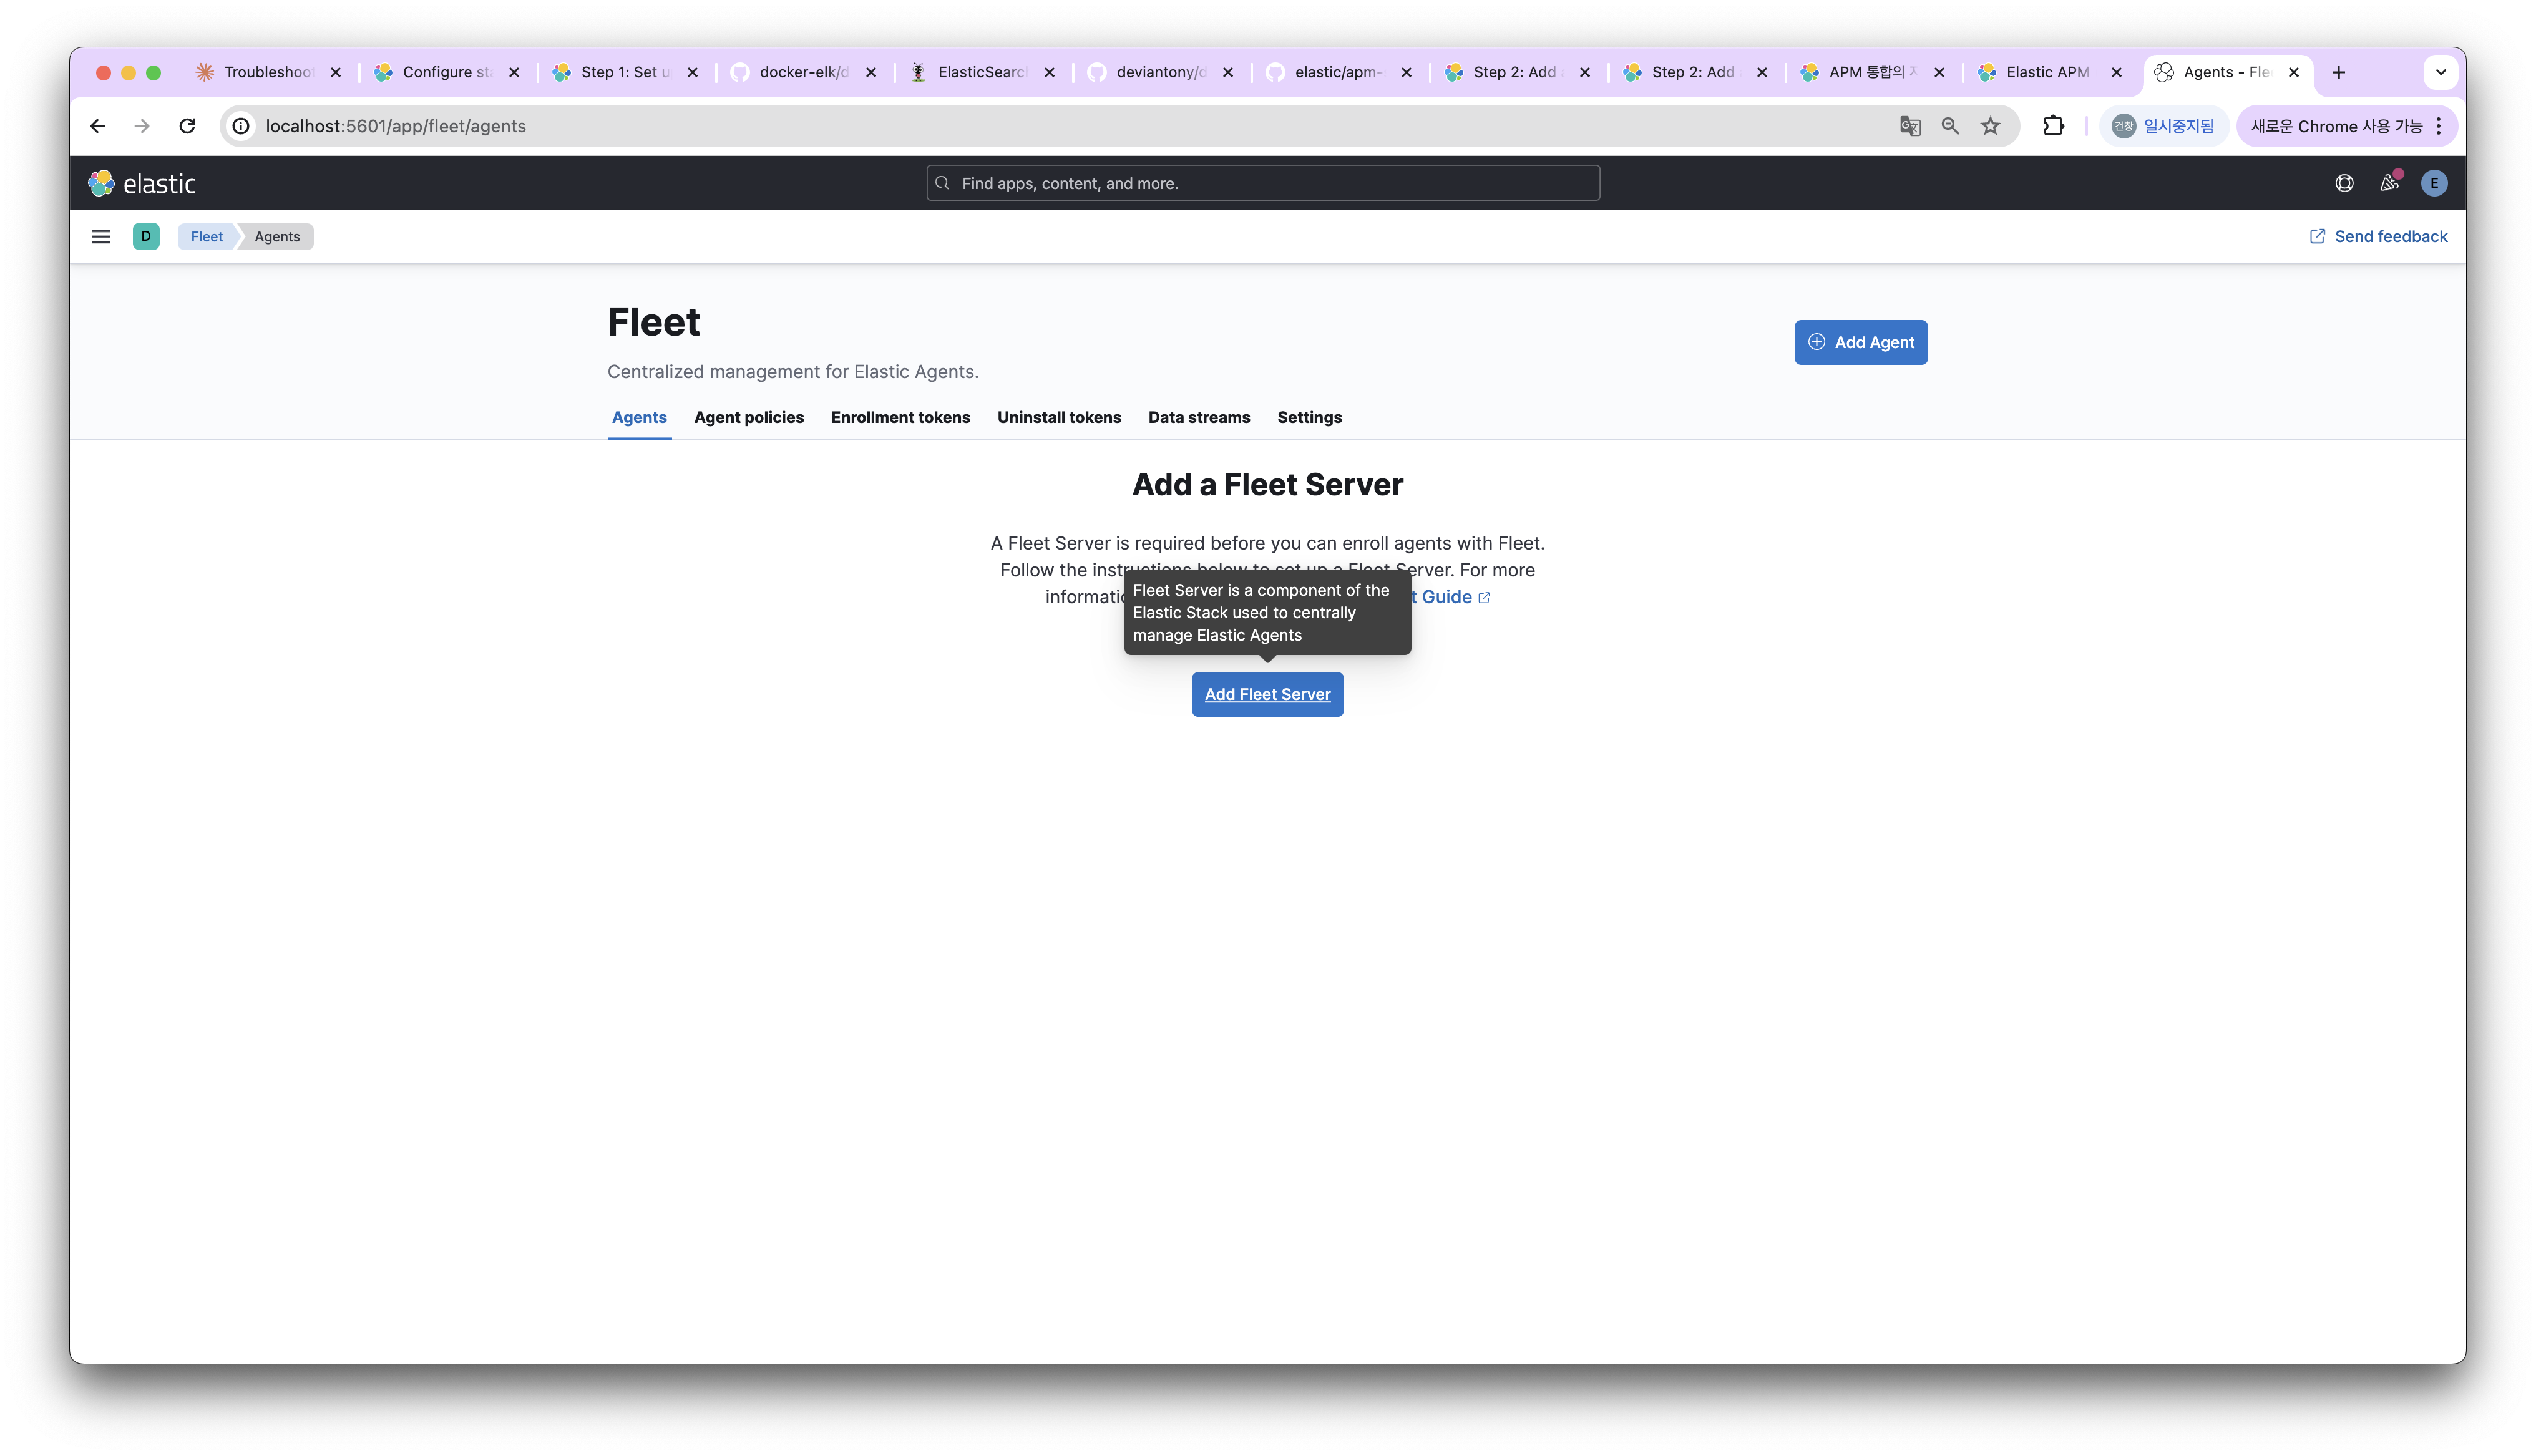
Task: Click the D space selector avatar
Action: pyautogui.click(x=146, y=237)
